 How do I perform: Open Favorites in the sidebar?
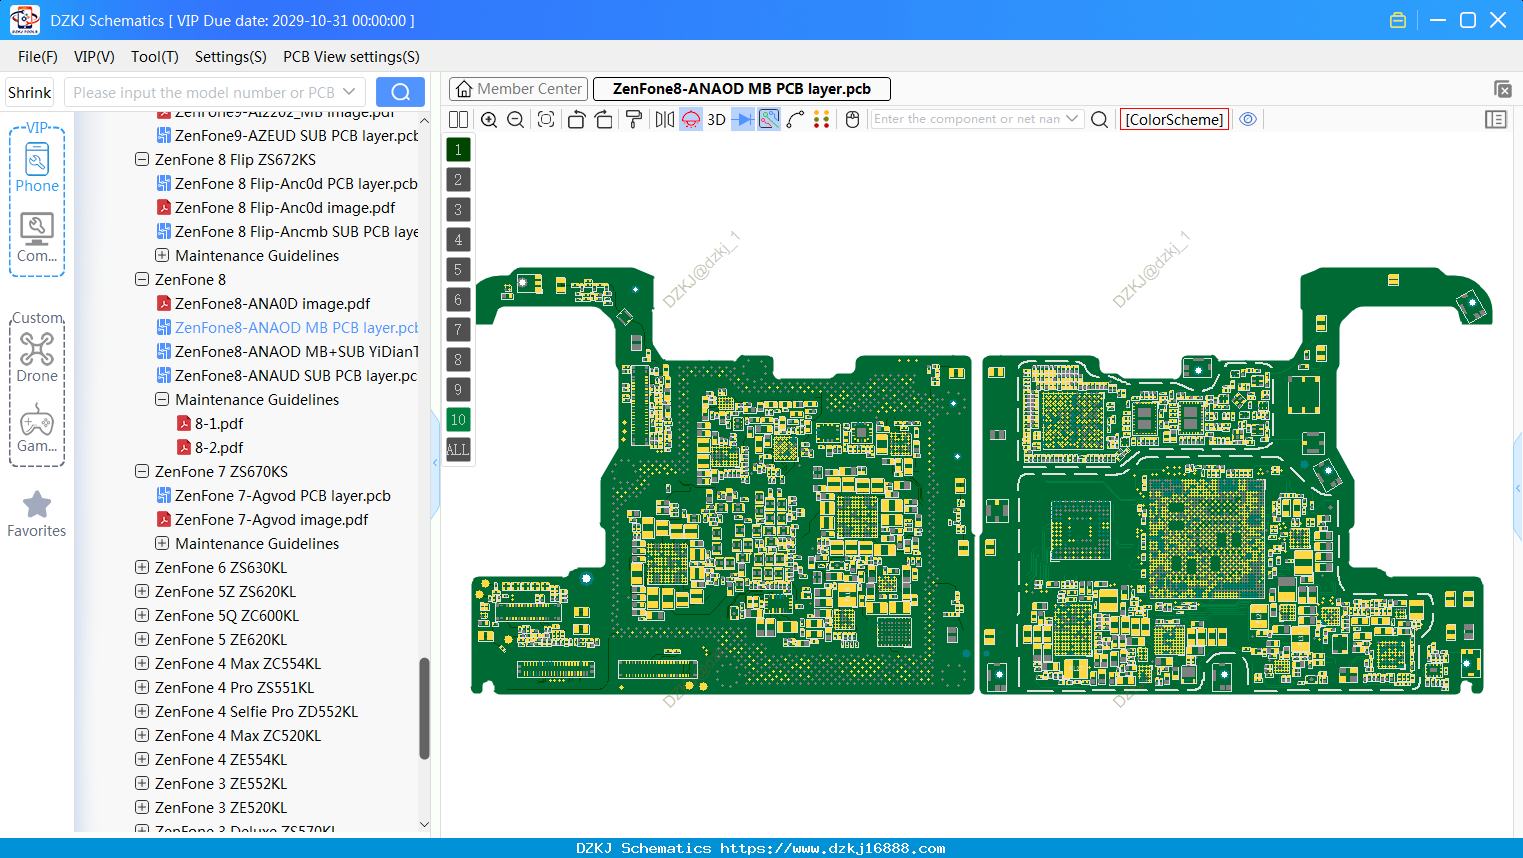[x=37, y=514]
